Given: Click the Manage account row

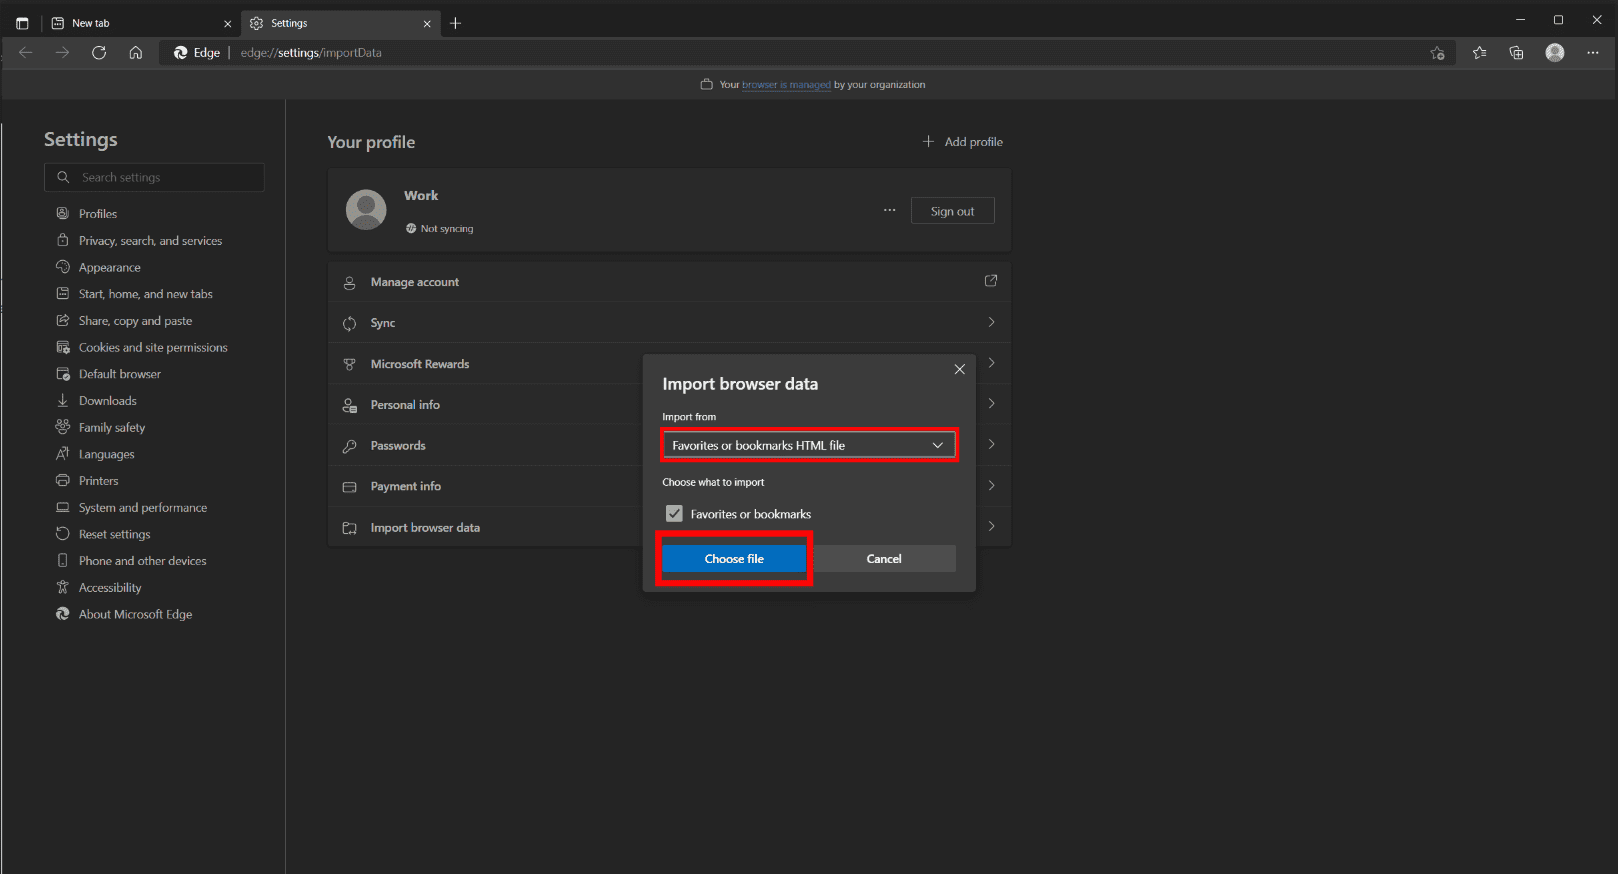Looking at the screenshot, I should [x=669, y=282].
